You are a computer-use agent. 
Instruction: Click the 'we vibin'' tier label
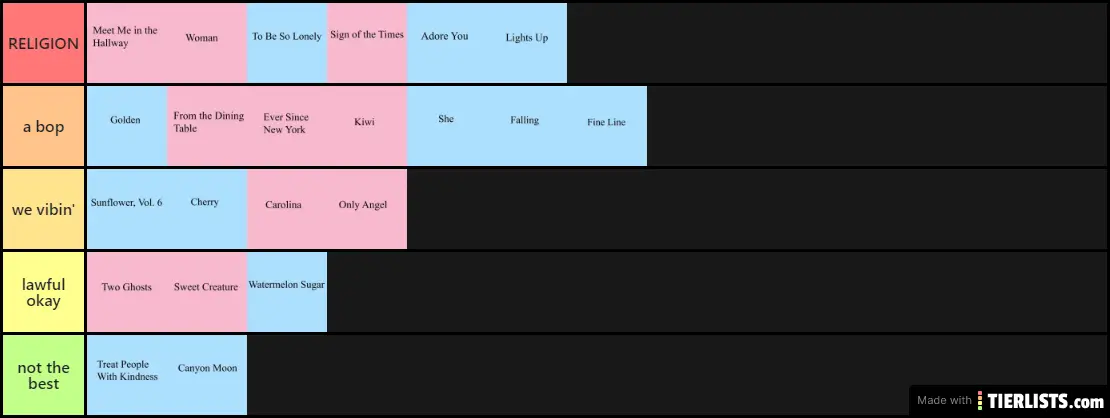(x=43, y=209)
